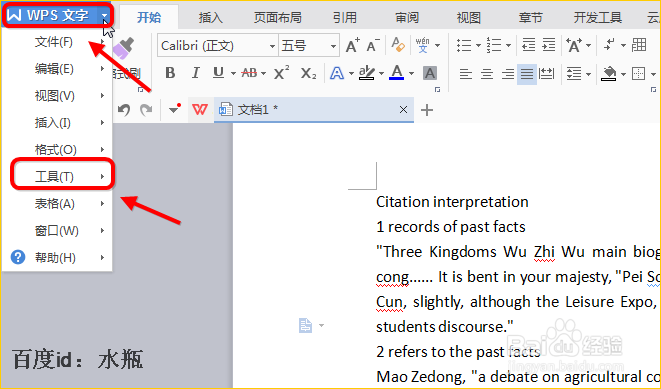This screenshot has width=661, height=389.
Task: Toggle underline formatting
Action: [218, 73]
